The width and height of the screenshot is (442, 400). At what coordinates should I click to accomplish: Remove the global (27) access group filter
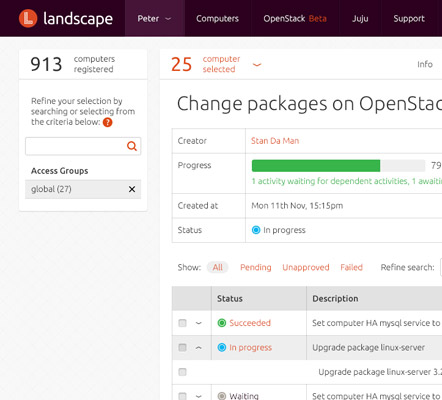132,189
